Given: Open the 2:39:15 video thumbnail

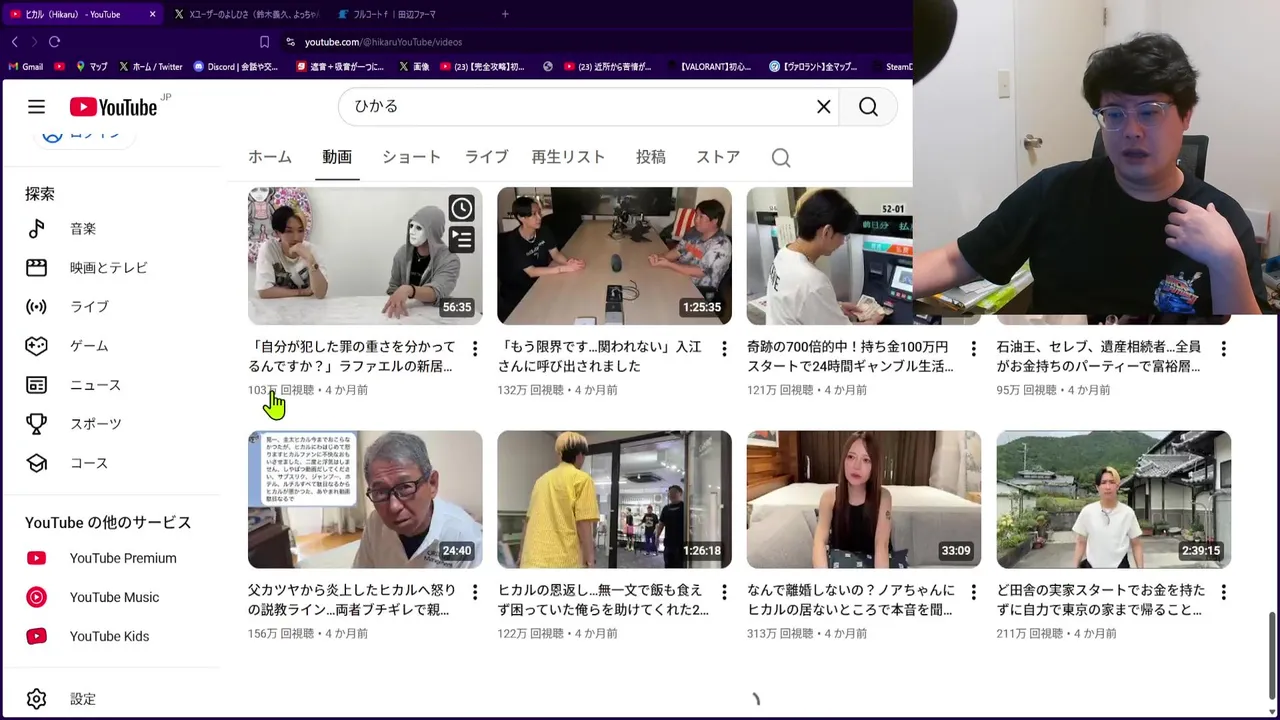Looking at the screenshot, I should pos(1114,499).
